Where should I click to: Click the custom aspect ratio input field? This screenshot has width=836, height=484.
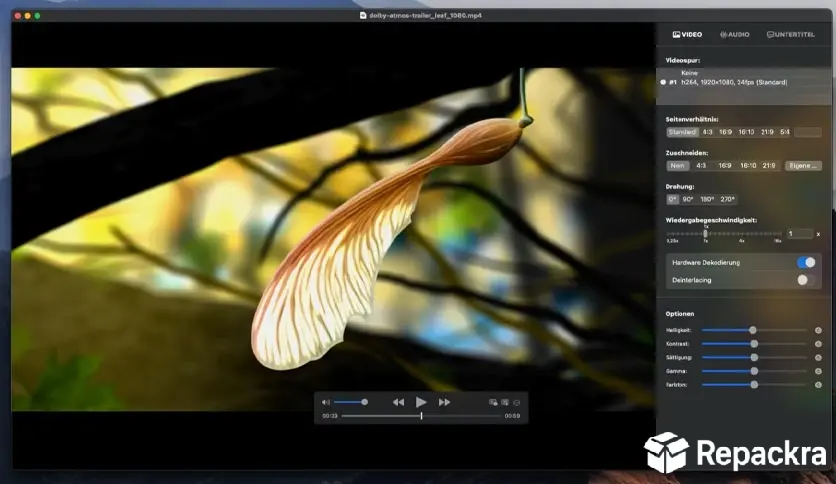808,132
